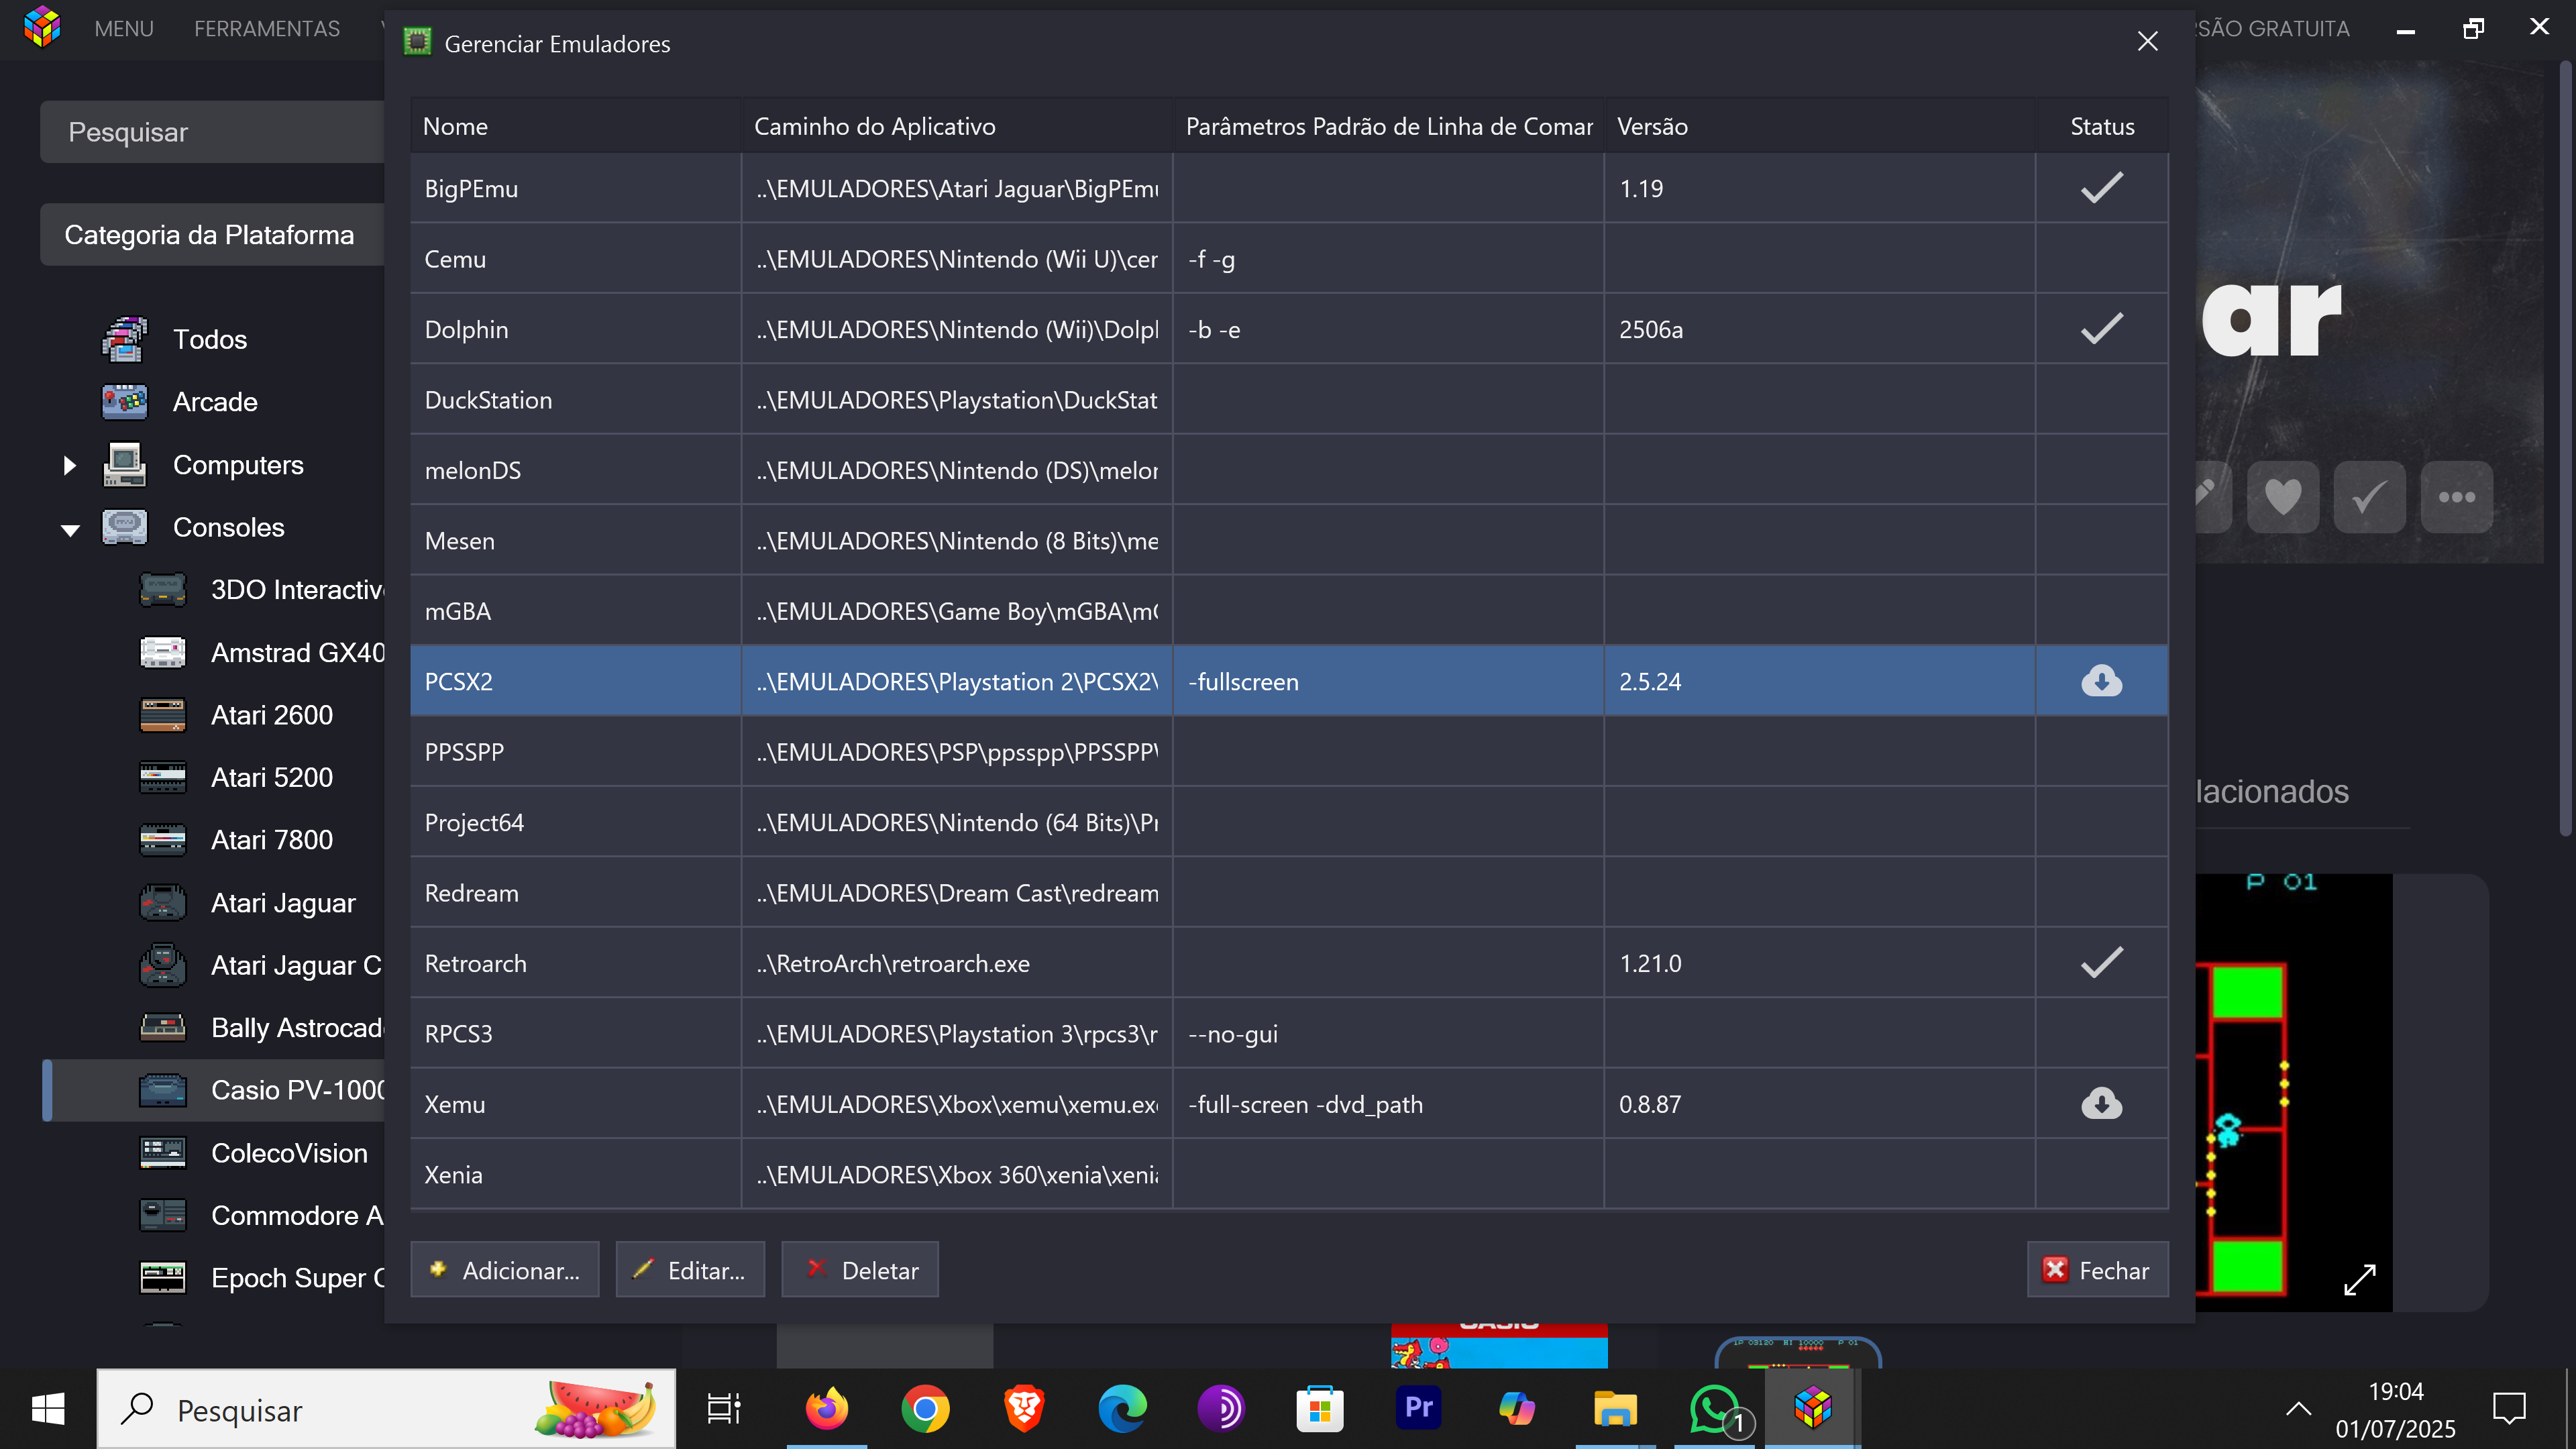Select the Atari 2600 console icon
Screen dimensions: 2576x1449
click(x=162, y=715)
